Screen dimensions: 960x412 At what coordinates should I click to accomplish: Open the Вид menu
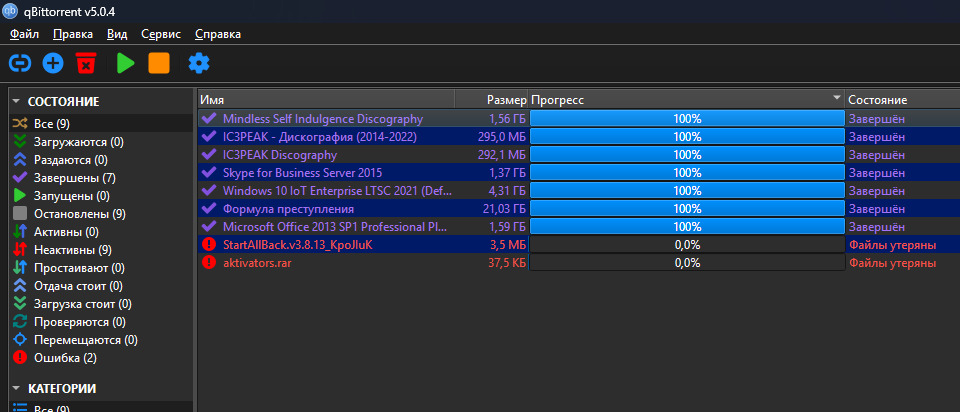[x=117, y=34]
